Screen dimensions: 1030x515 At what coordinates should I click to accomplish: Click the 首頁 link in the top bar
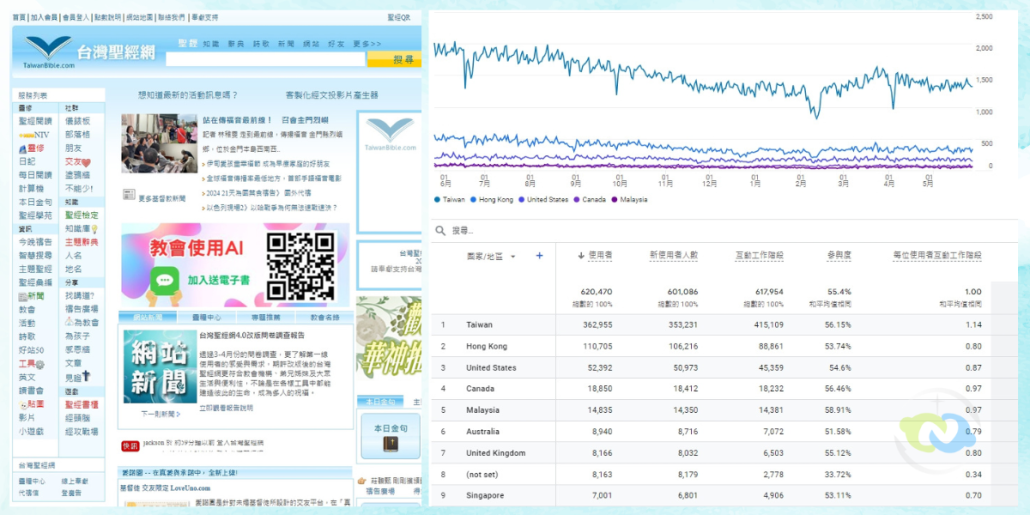pos(19,17)
